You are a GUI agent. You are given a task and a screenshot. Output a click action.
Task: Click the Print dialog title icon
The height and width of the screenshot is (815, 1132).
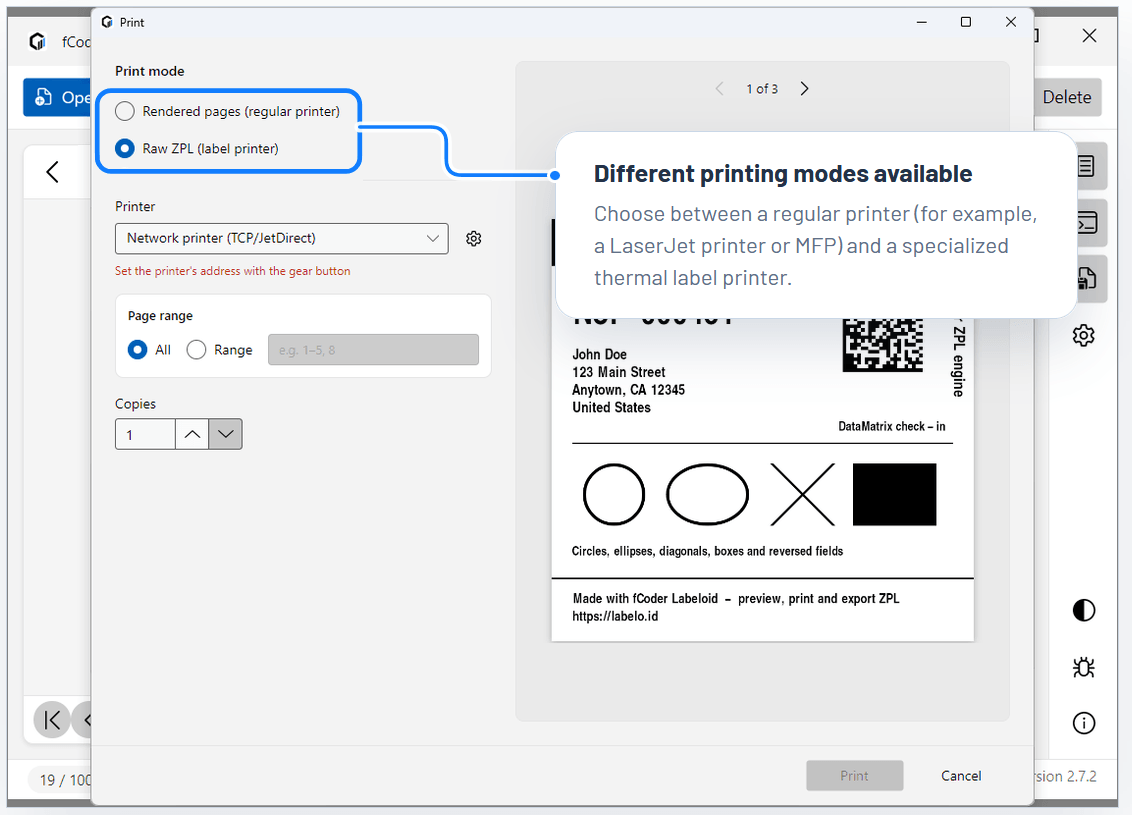[x=108, y=22]
